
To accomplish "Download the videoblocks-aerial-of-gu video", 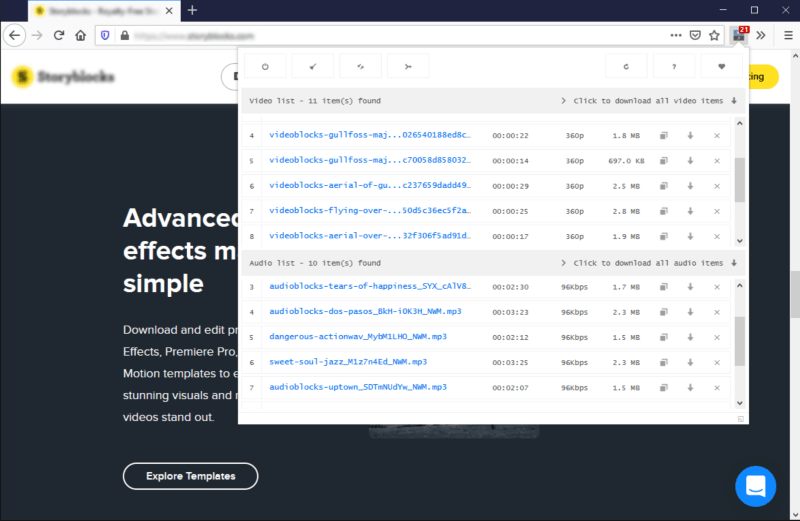I will [690, 186].
